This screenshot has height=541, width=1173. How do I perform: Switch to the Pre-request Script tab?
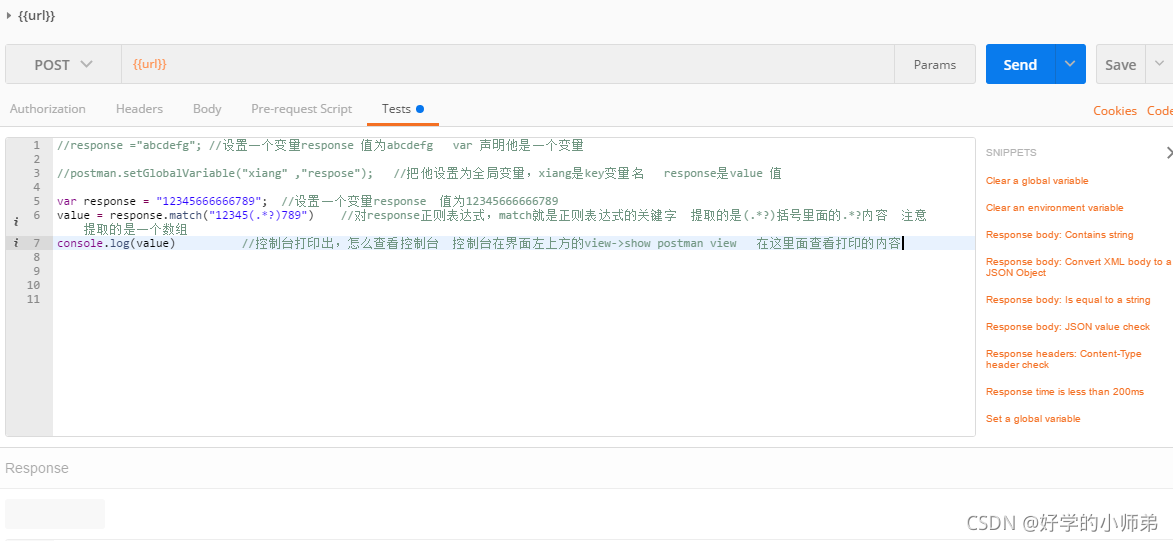[301, 109]
